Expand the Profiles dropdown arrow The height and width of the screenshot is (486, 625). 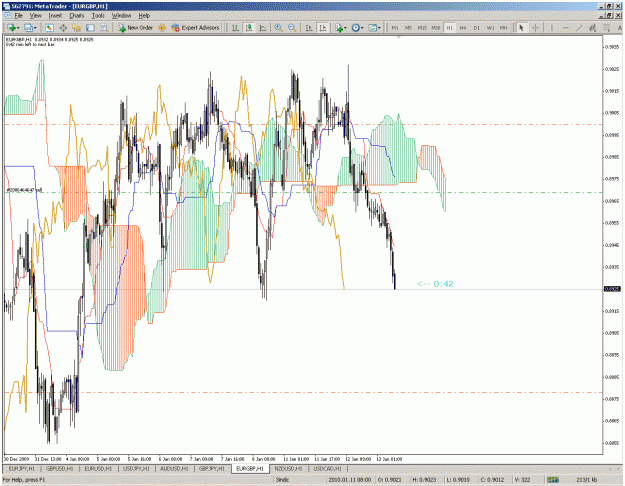[x=35, y=28]
